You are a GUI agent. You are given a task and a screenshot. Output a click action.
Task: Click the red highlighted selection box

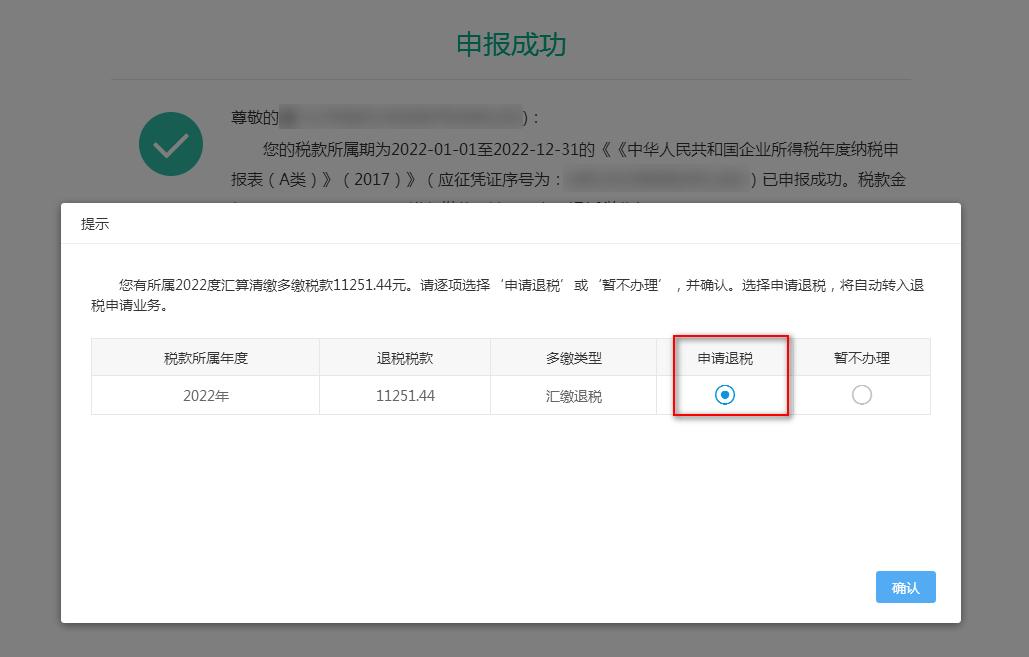click(x=731, y=375)
